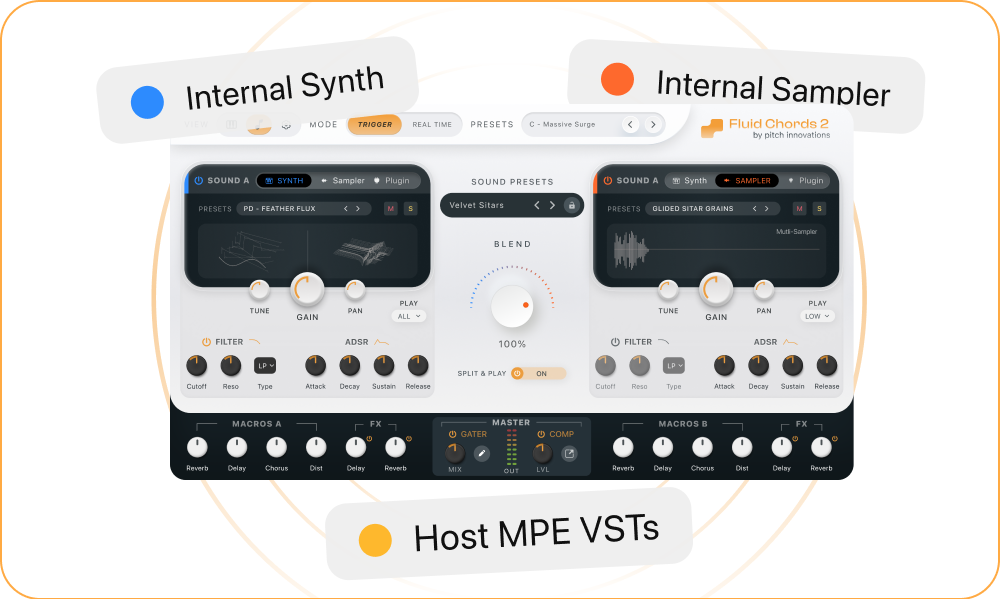The image size is (1000, 599).
Task: Toggle the Gater power button
Action: click(452, 434)
